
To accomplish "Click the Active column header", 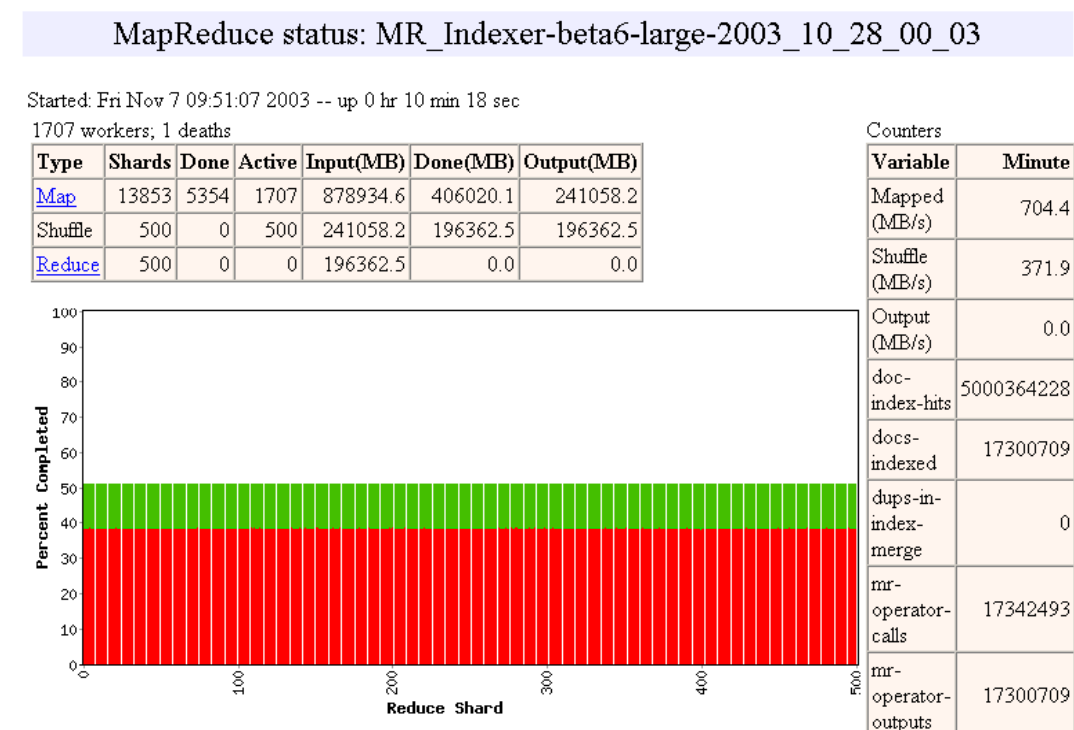I will tap(268, 162).
